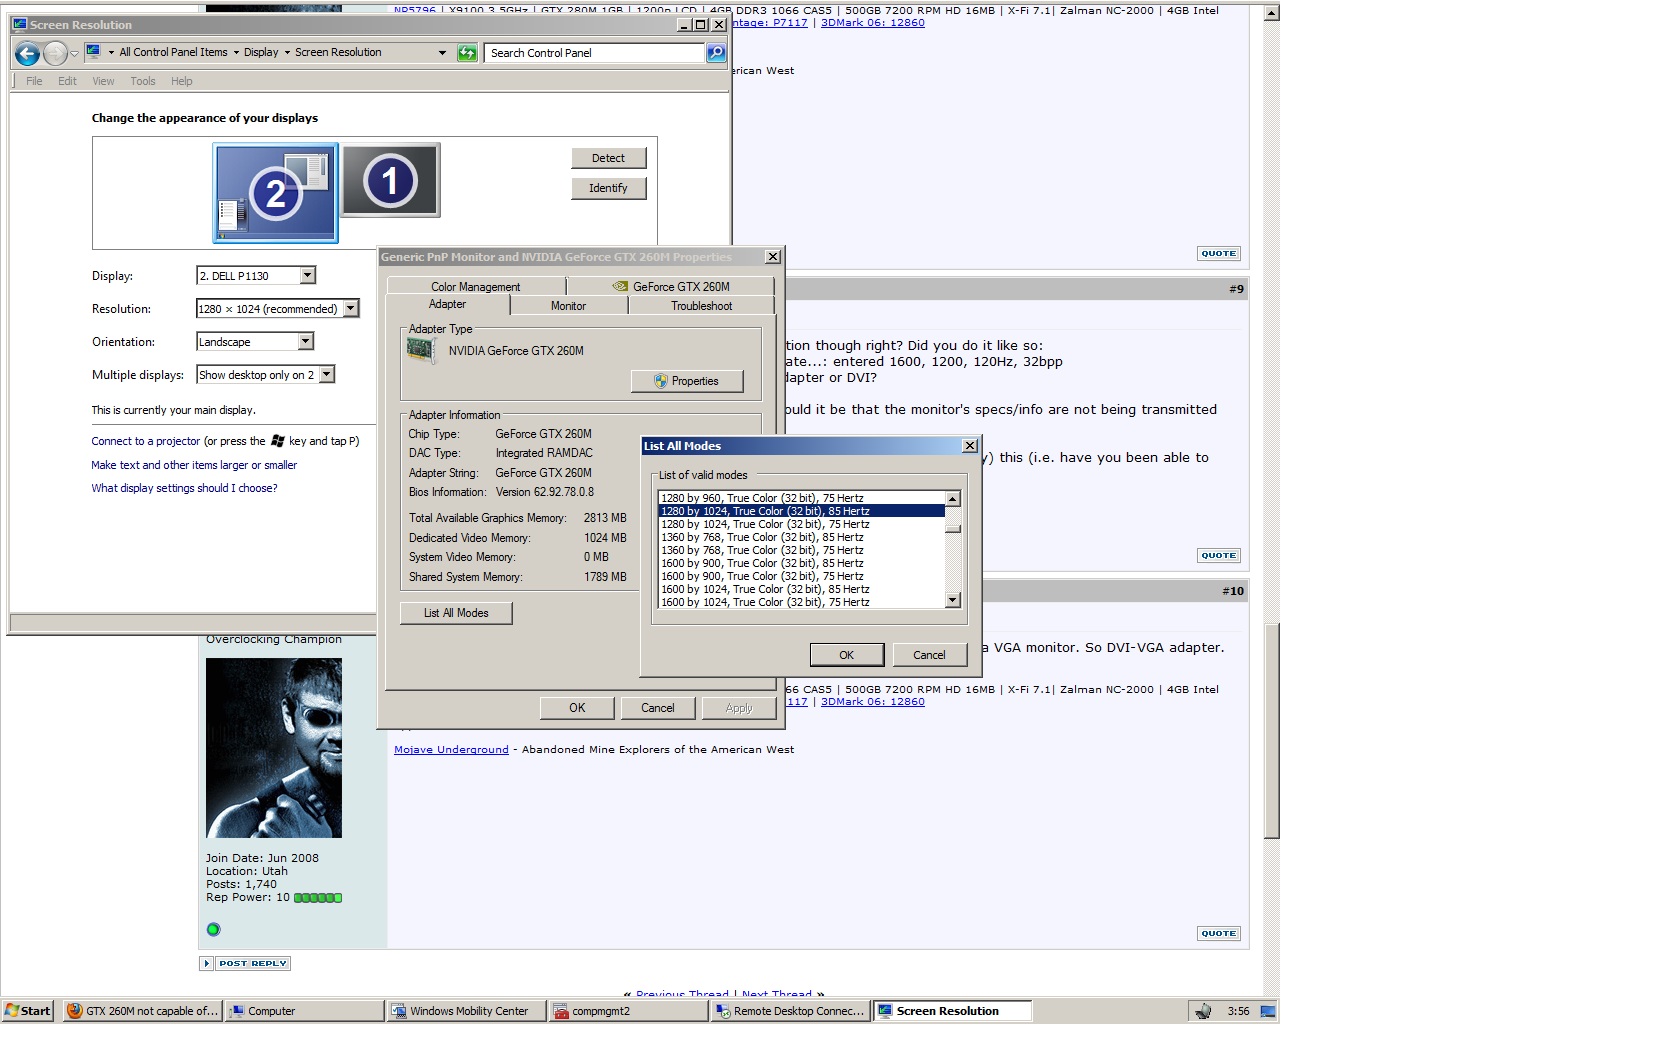Viewport: 1680px width, 1050px height.
Task: Click Cancel in List All Modes dialog
Action: [929, 655]
